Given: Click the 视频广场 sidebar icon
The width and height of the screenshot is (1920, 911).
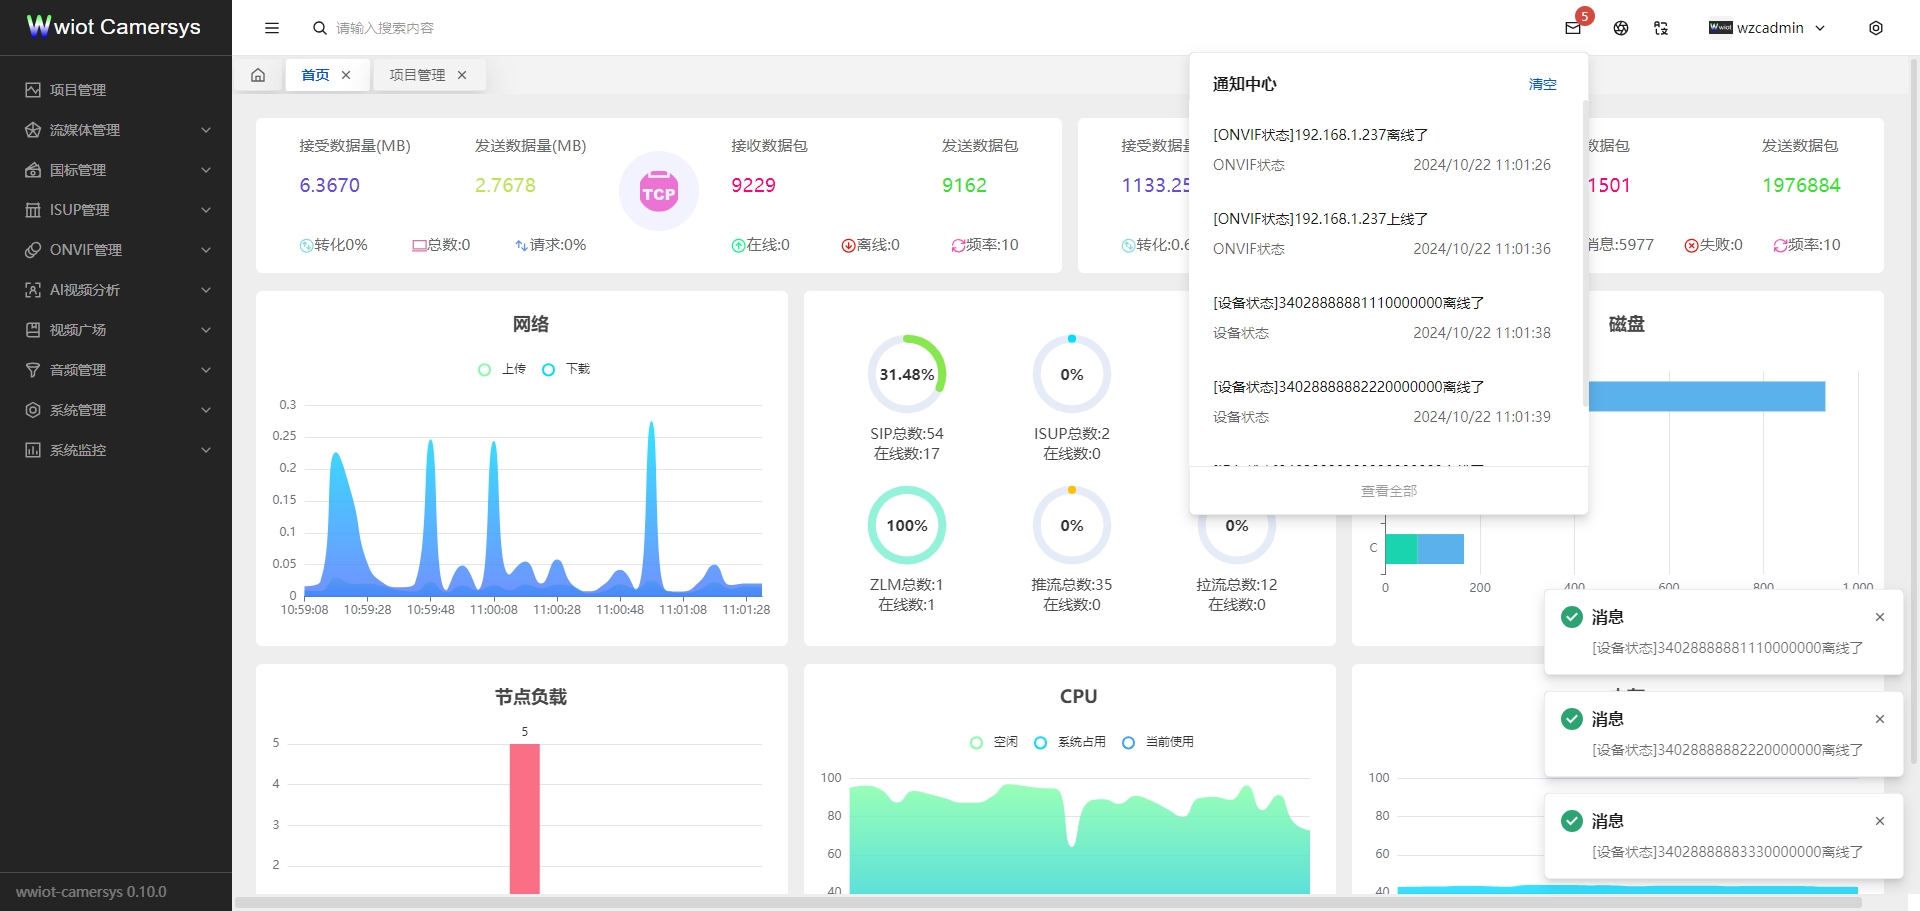Looking at the screenshot, I should point(33,330).
